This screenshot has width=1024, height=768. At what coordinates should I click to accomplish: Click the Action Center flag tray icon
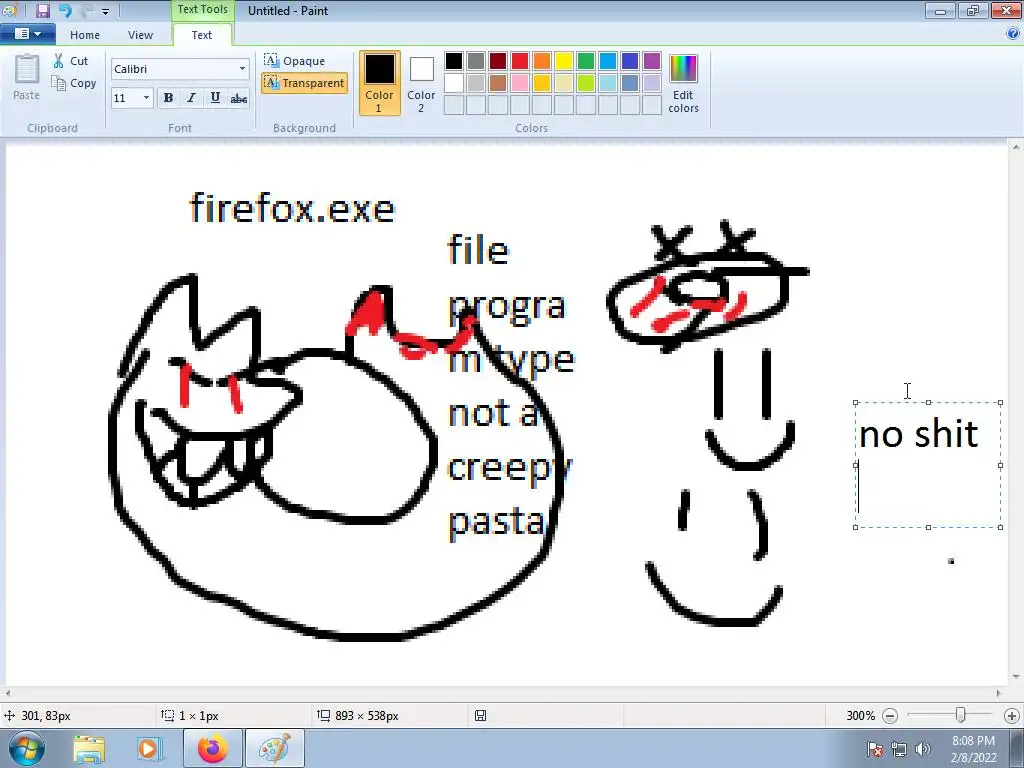tap(874, 749)
